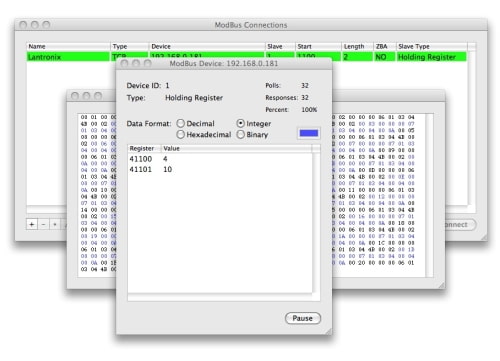The image size is (500, 361).
Task: Open the blue color swatch
Action: pos(309,133)
